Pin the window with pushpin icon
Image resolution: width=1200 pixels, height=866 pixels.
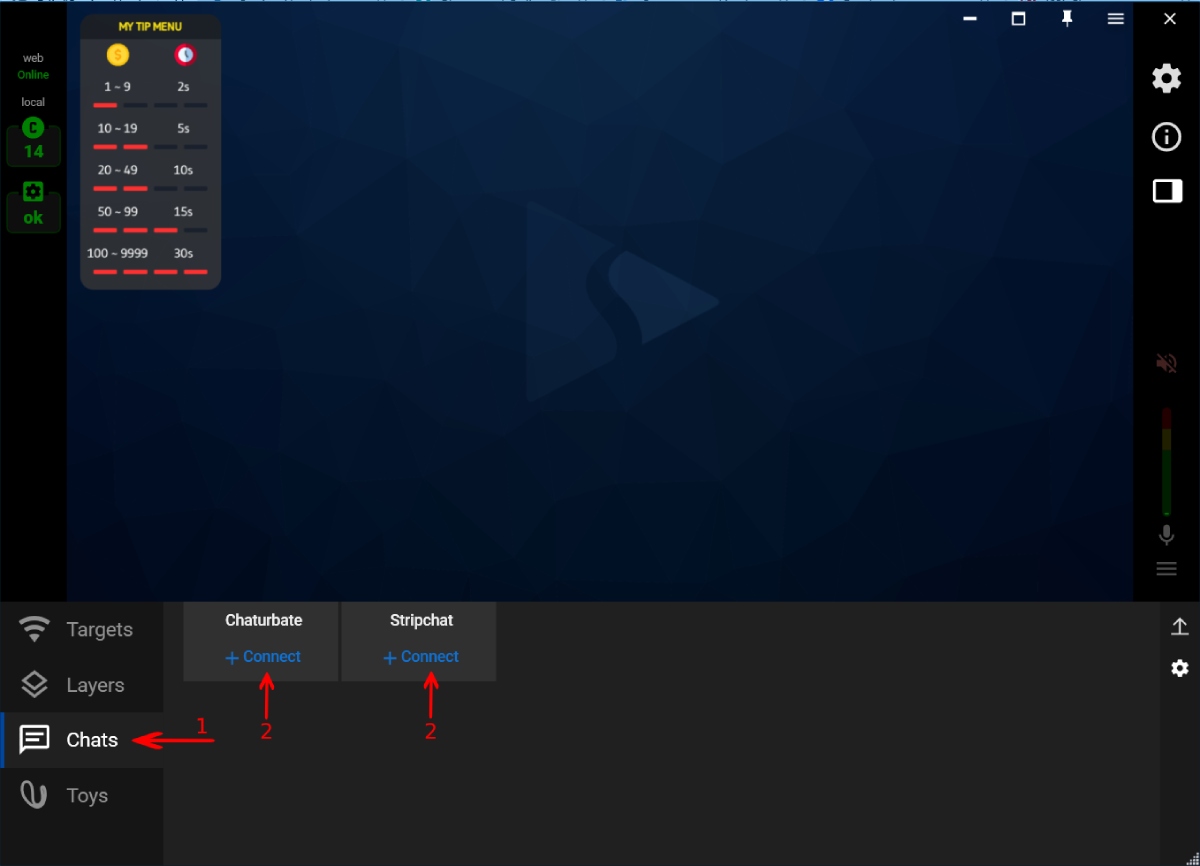pyautogui.click(x=1067, y=19)
